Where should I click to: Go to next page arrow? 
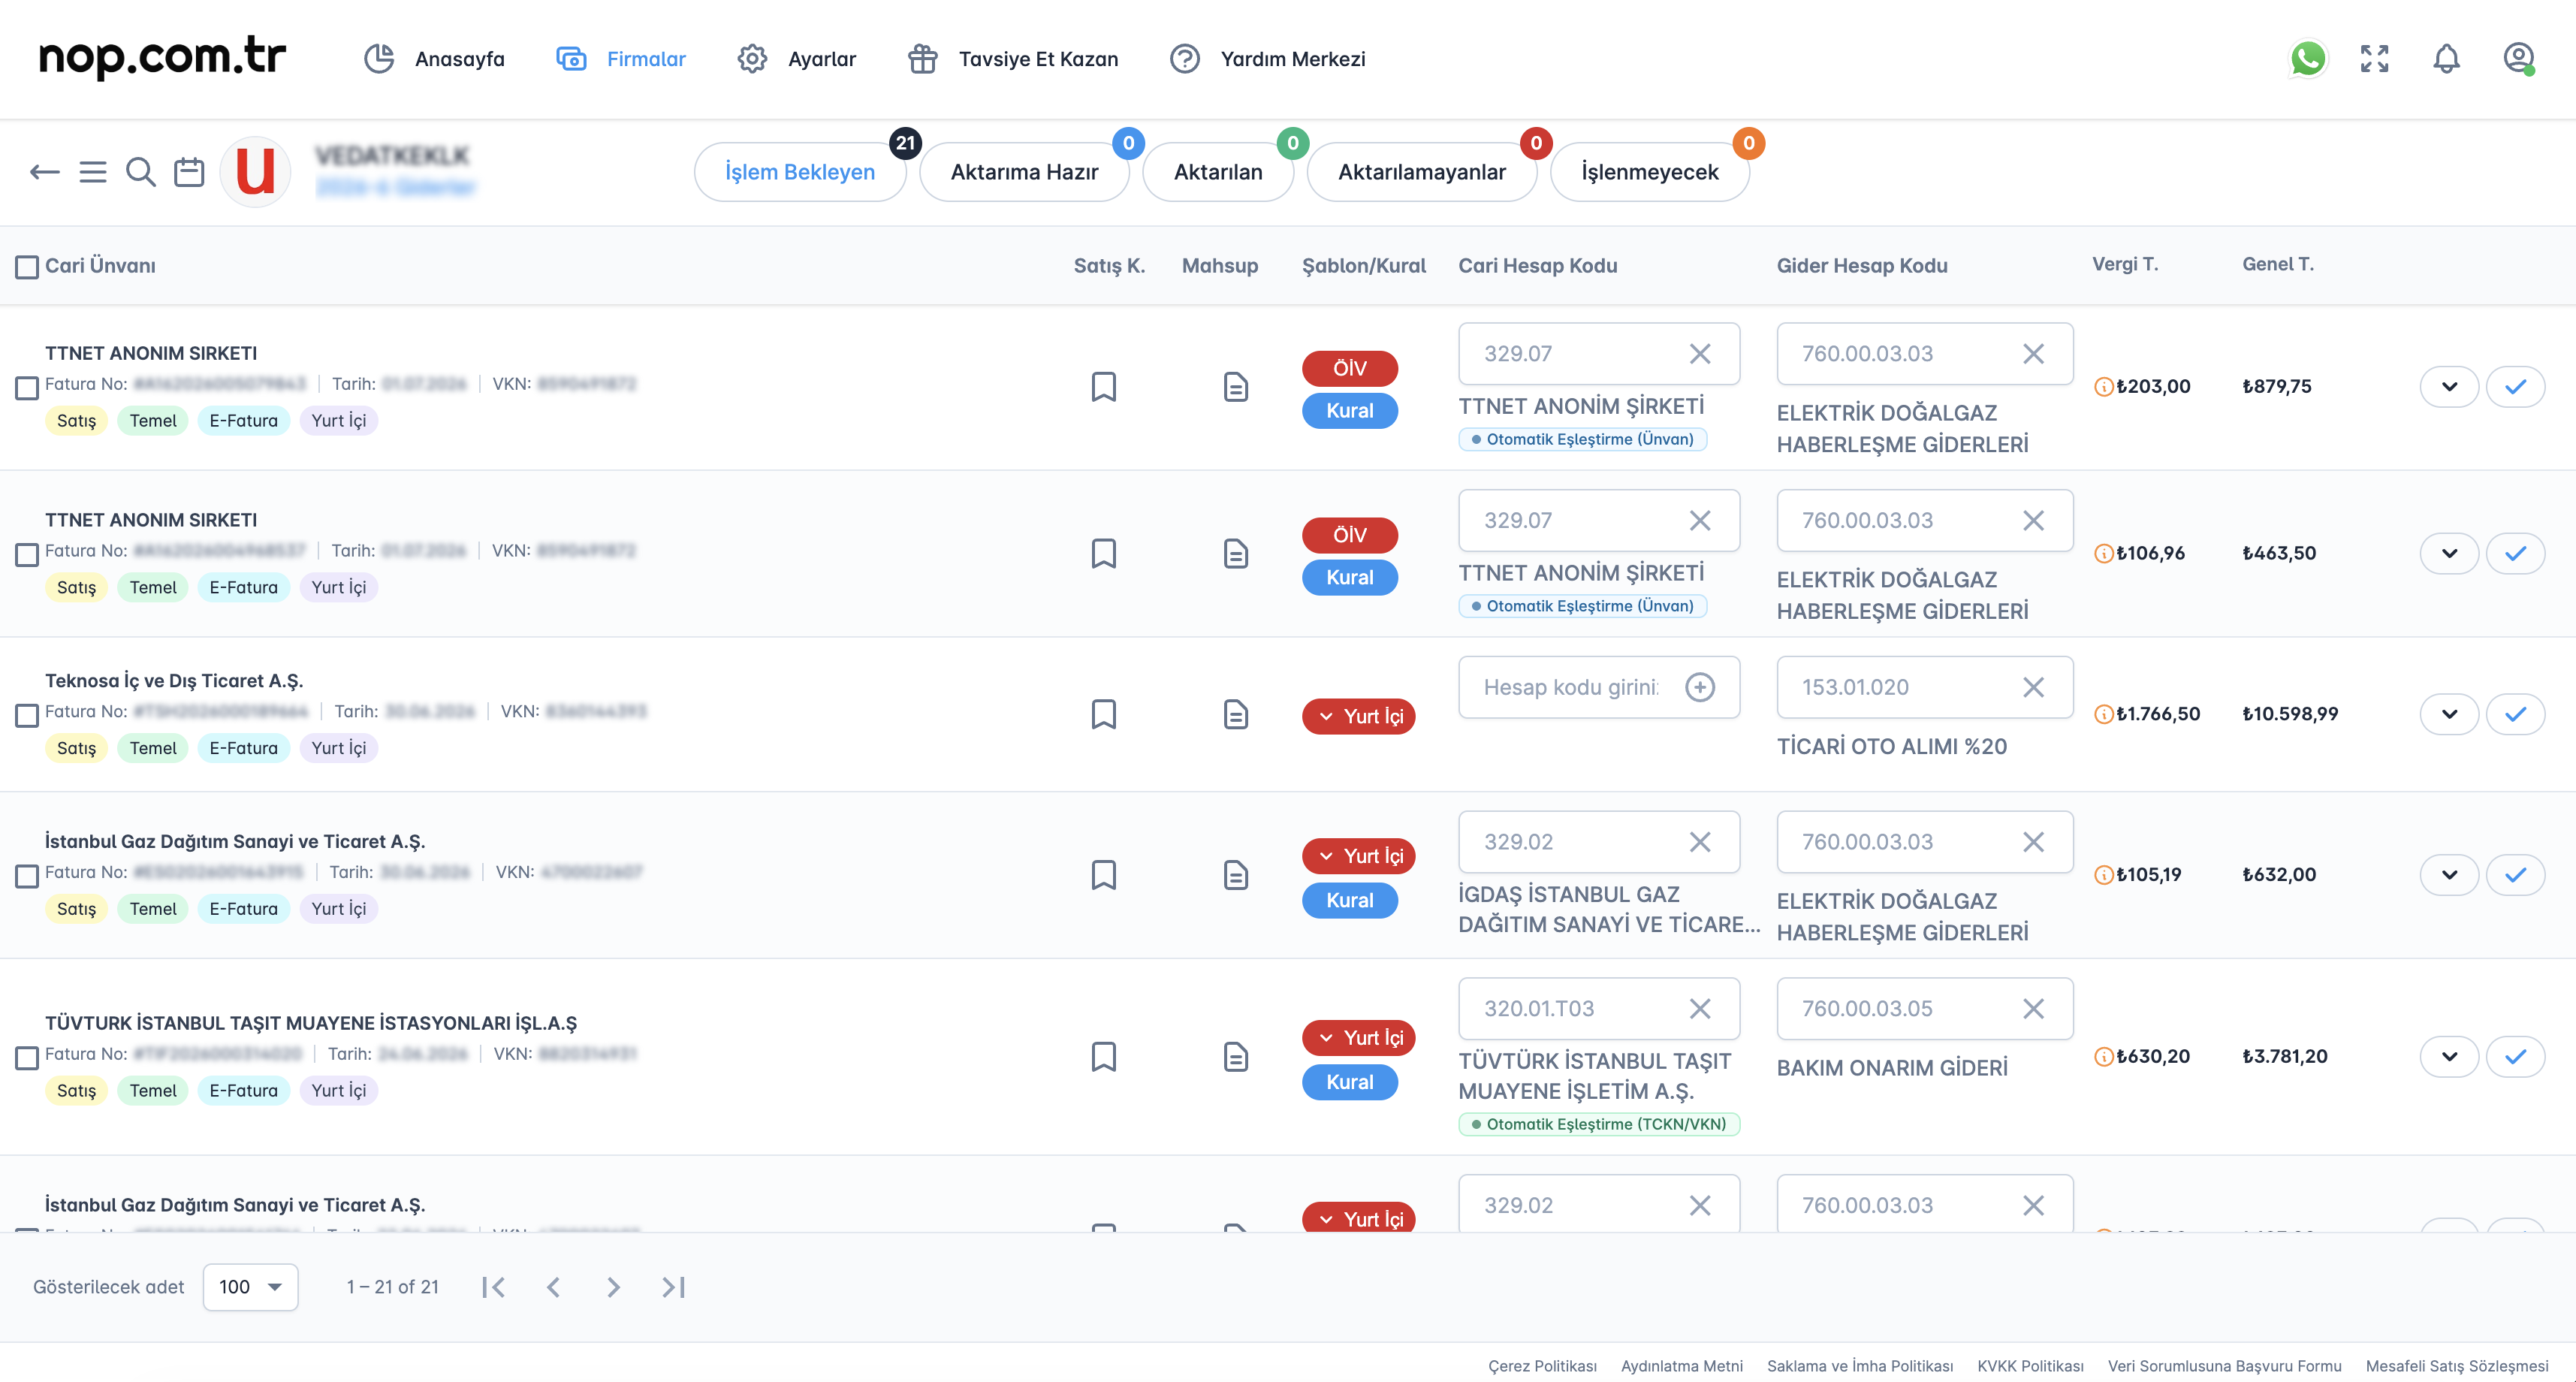[614, 1287]
